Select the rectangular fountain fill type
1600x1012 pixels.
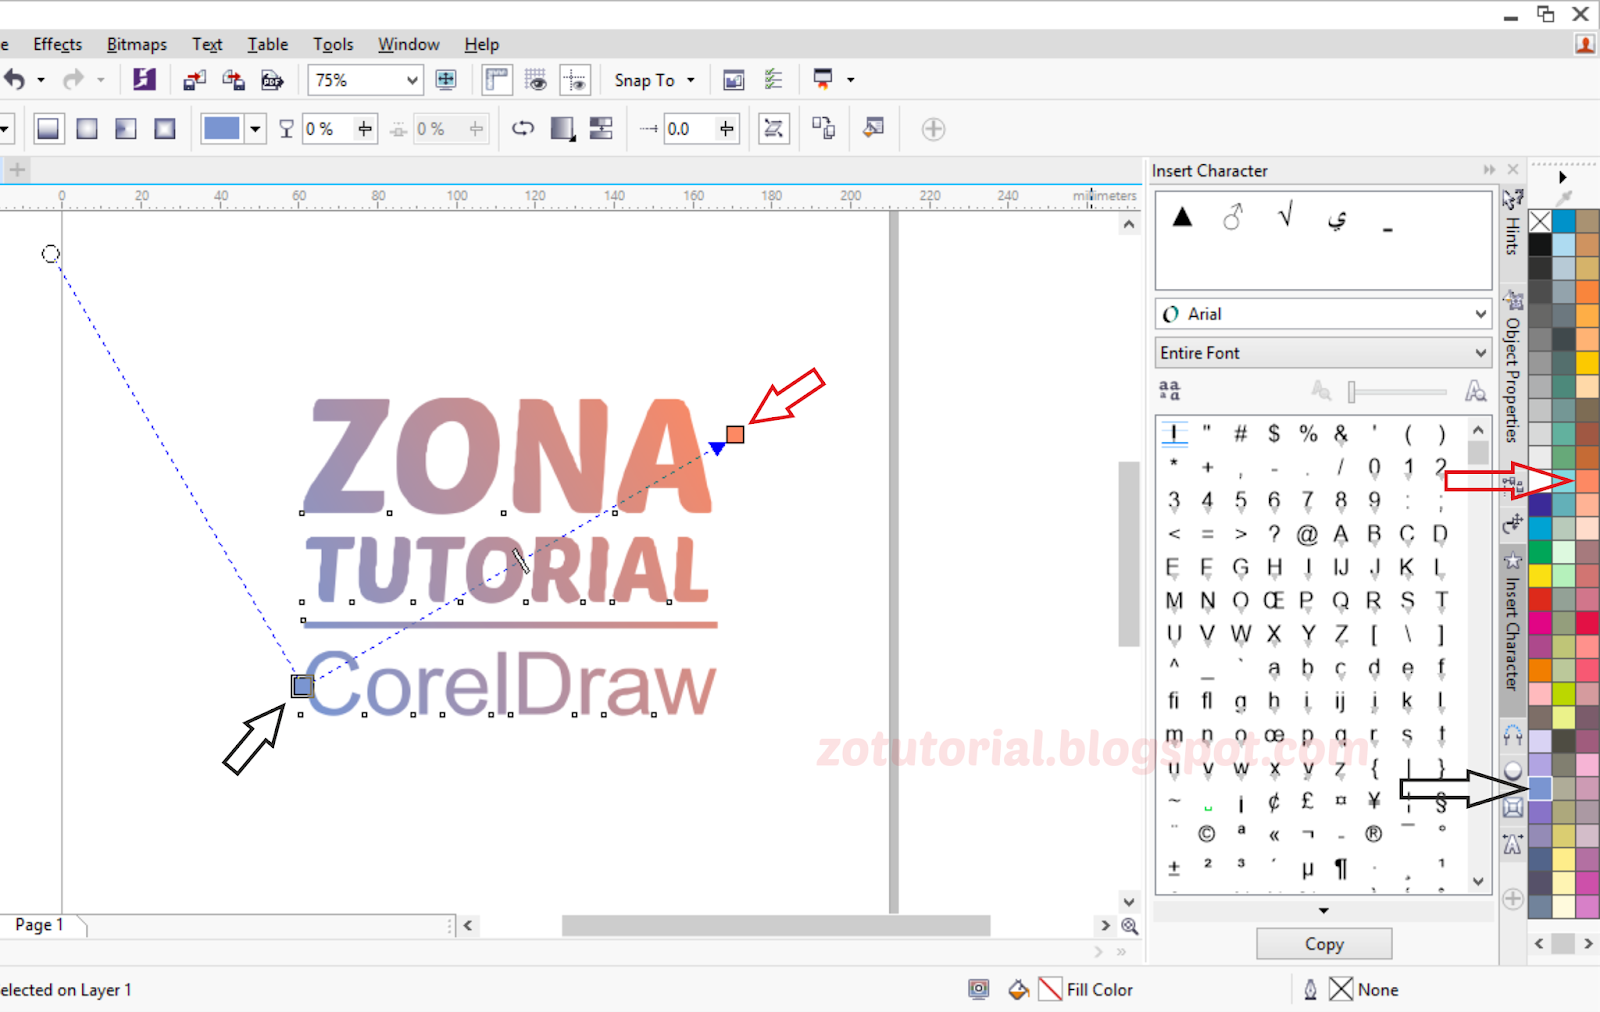165,129
